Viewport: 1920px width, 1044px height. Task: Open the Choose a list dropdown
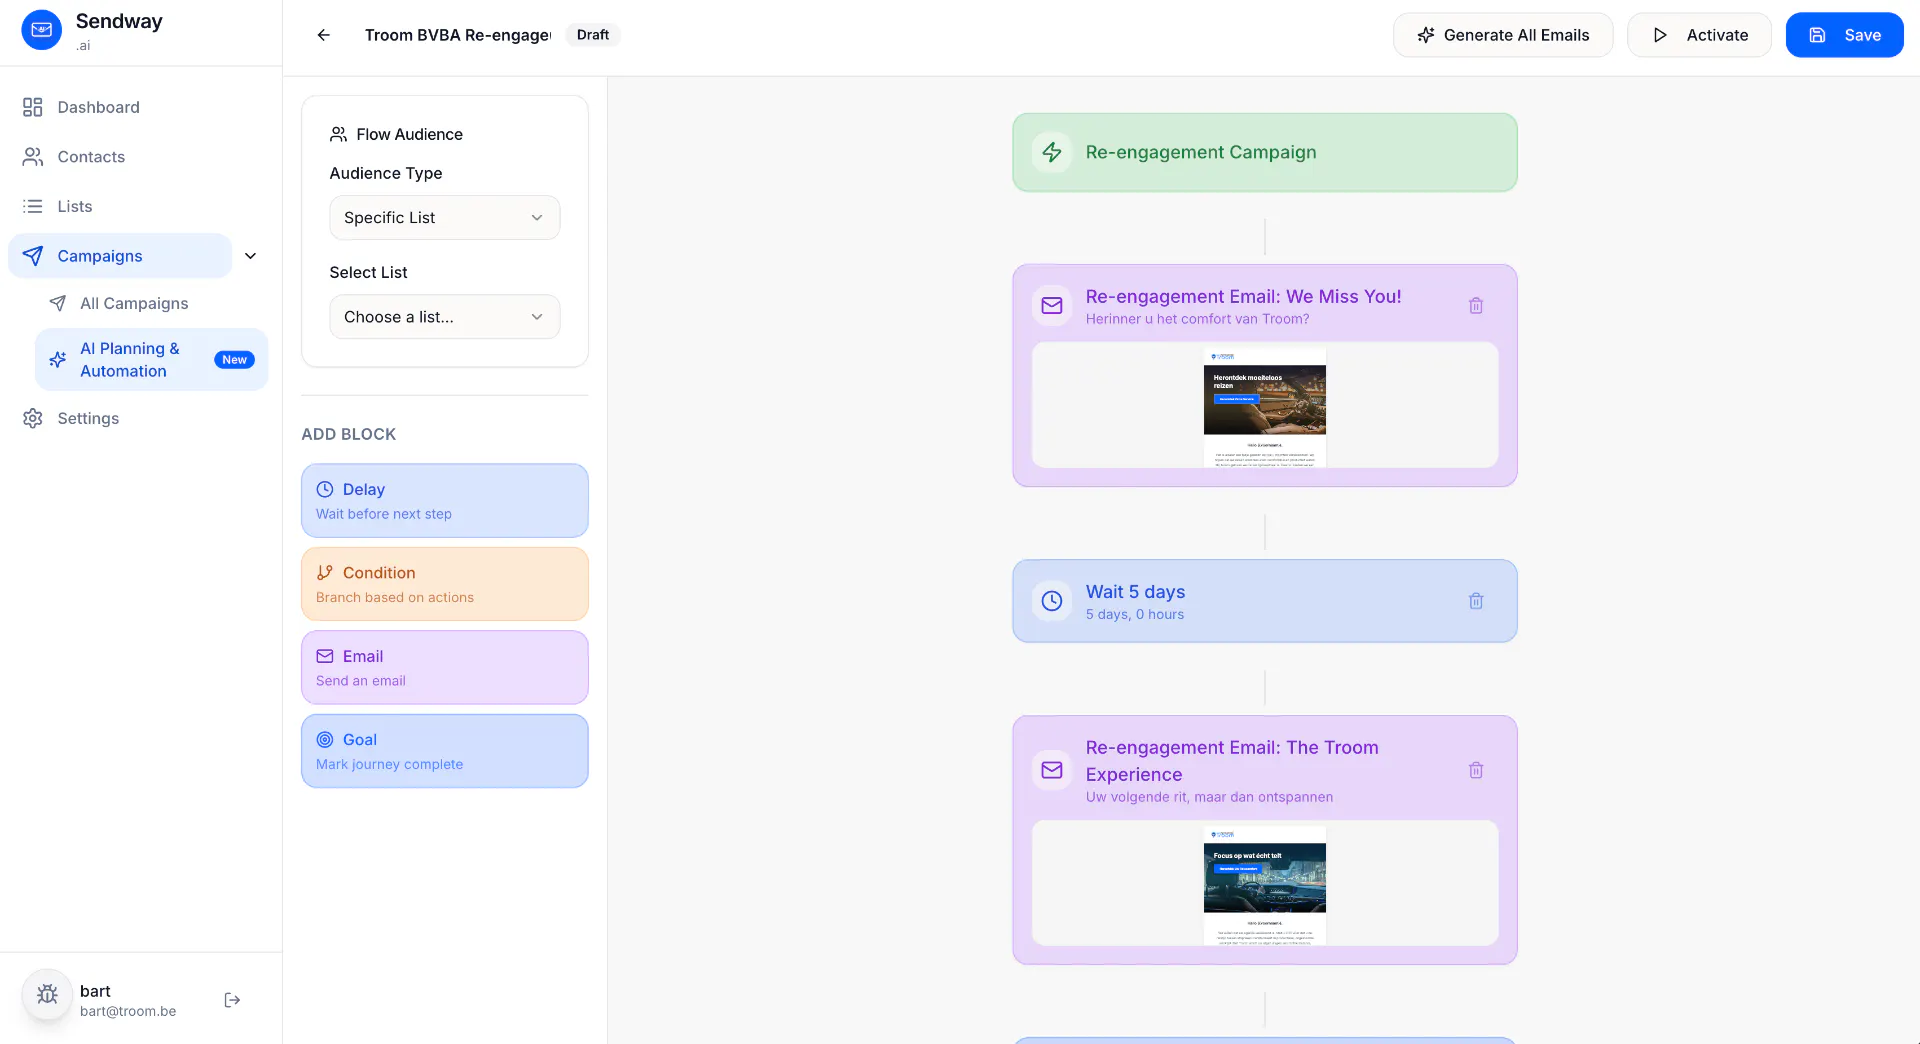coord(445,317)
